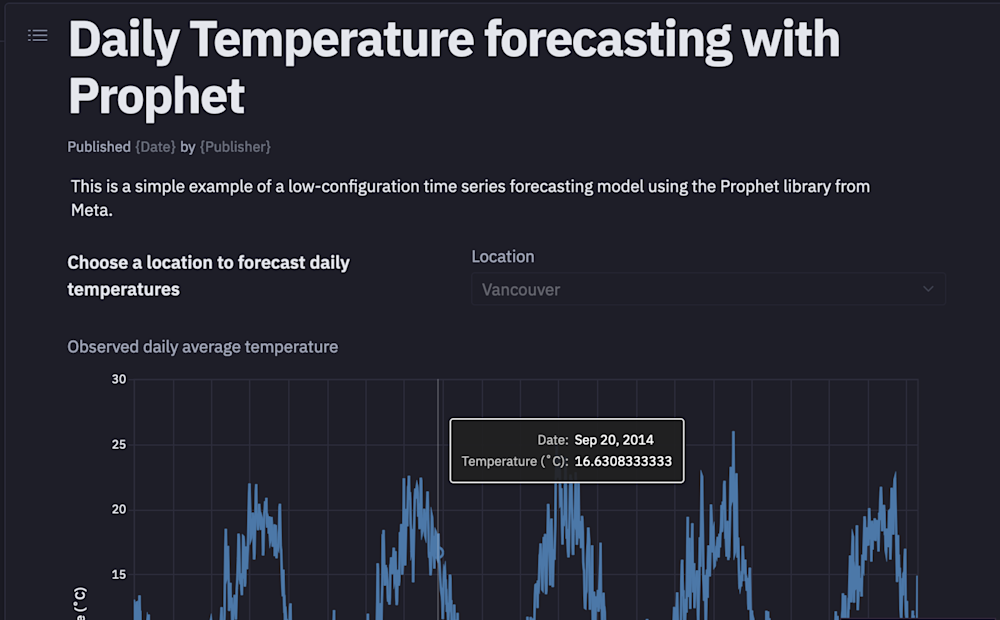
Task: Click the Observed daily average temperature chart label
Action: click(x=202, y=346)
